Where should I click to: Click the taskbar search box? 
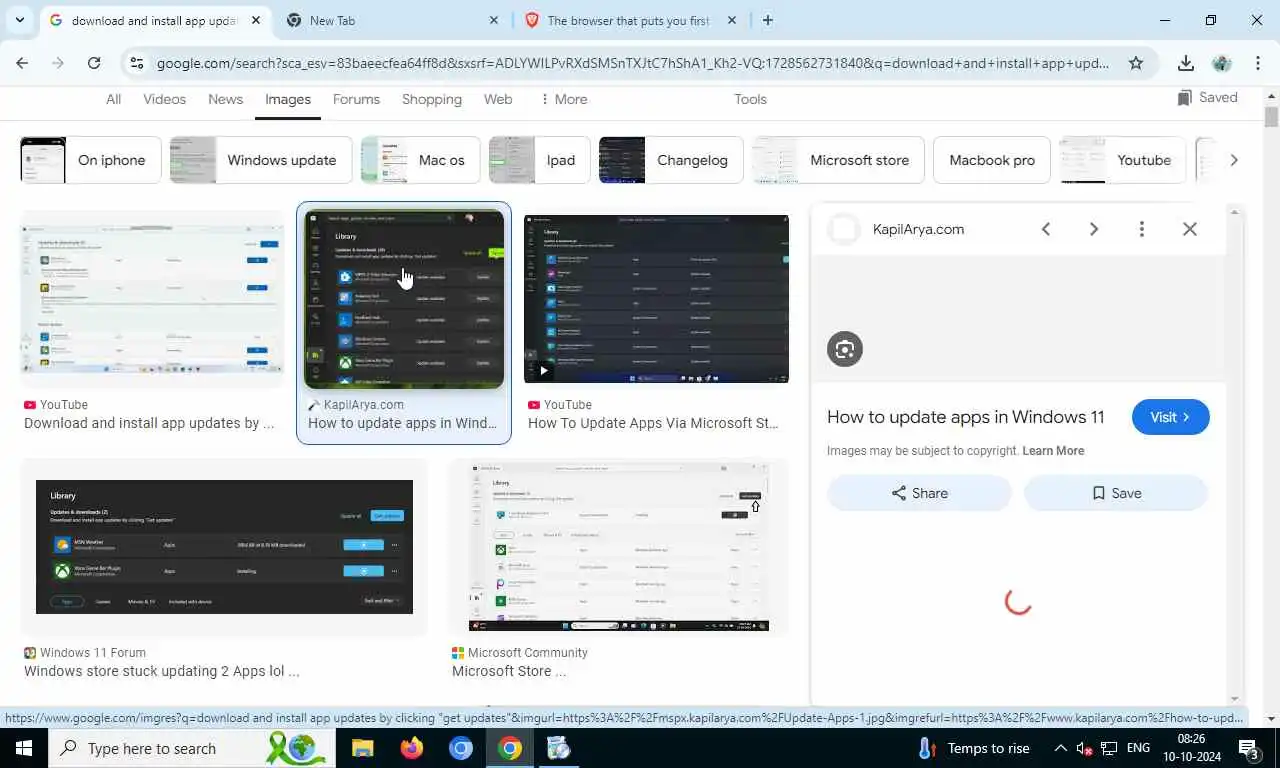pyautogui.click(x=190, y=748)
